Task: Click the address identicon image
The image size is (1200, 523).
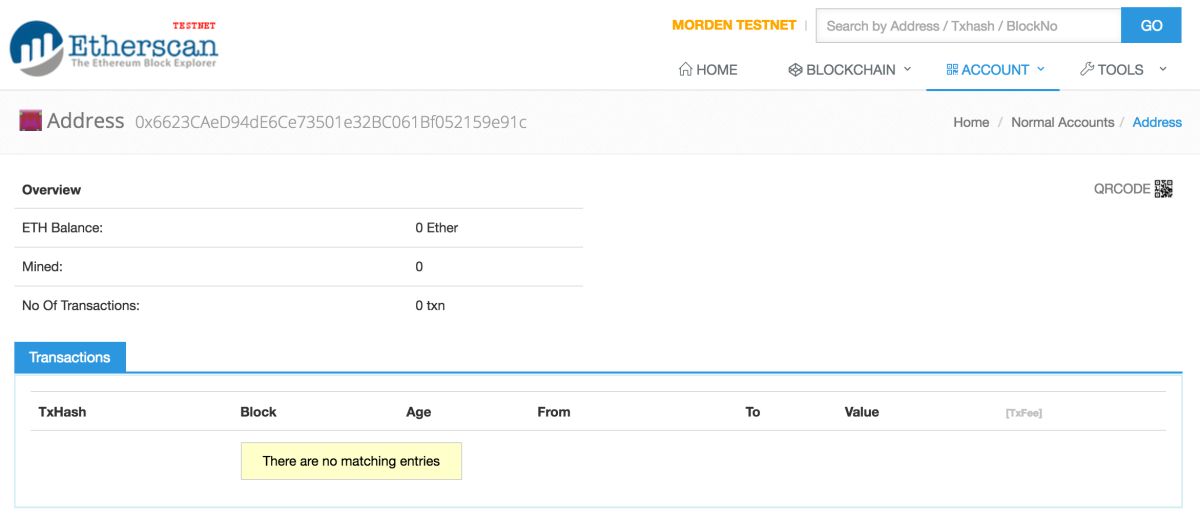Action: pos(30,121)
